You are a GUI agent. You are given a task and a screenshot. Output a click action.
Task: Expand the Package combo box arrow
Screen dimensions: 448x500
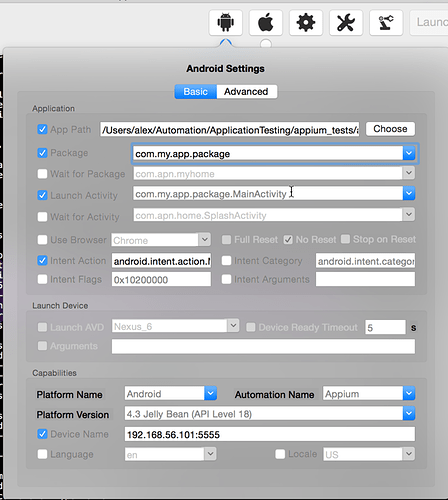coord(409,153)
